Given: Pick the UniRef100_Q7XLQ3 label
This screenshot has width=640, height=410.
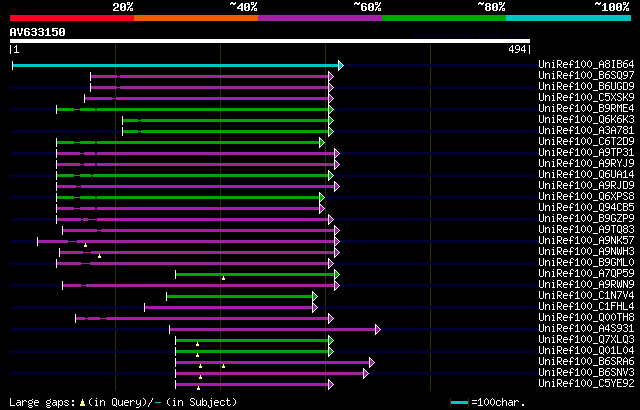Looking at the screenshot, I should (x=586, y=340).
